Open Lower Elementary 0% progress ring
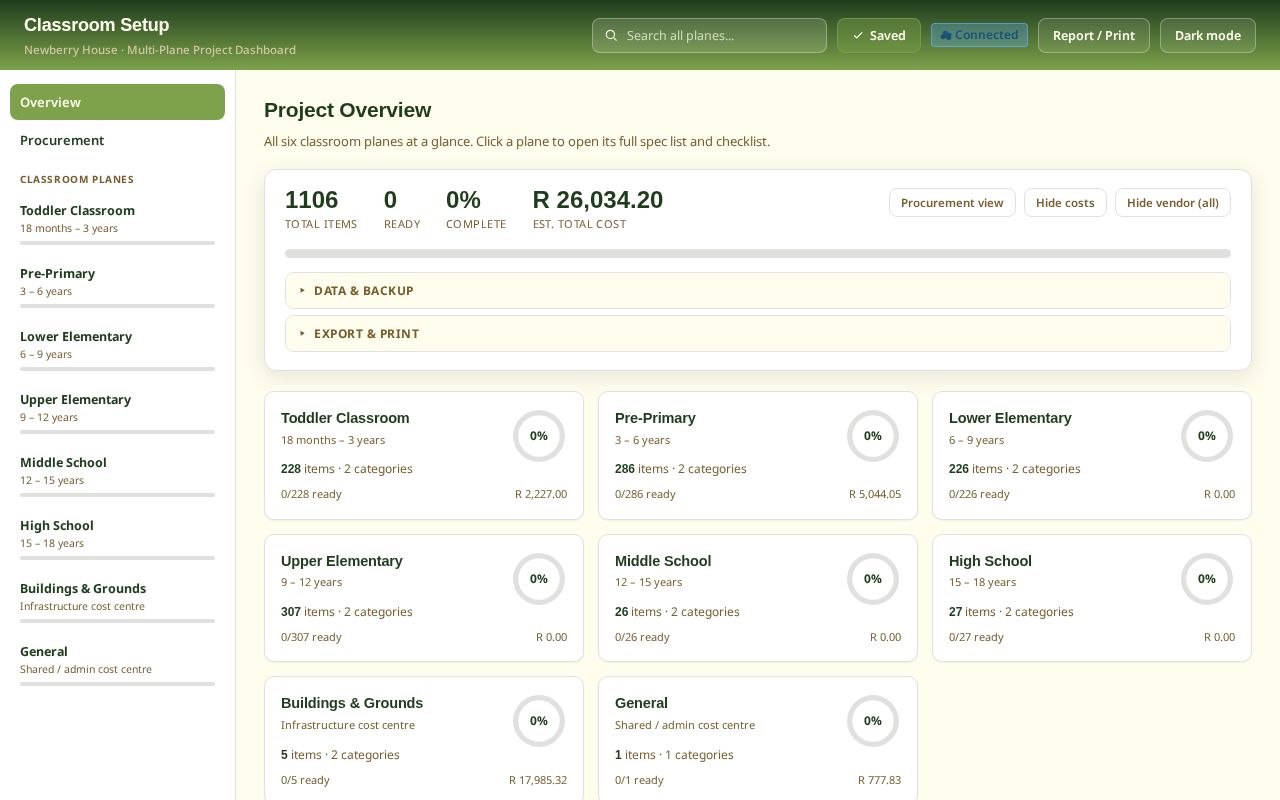This screenshot has height=800, width=1280. pos(1207,436)
